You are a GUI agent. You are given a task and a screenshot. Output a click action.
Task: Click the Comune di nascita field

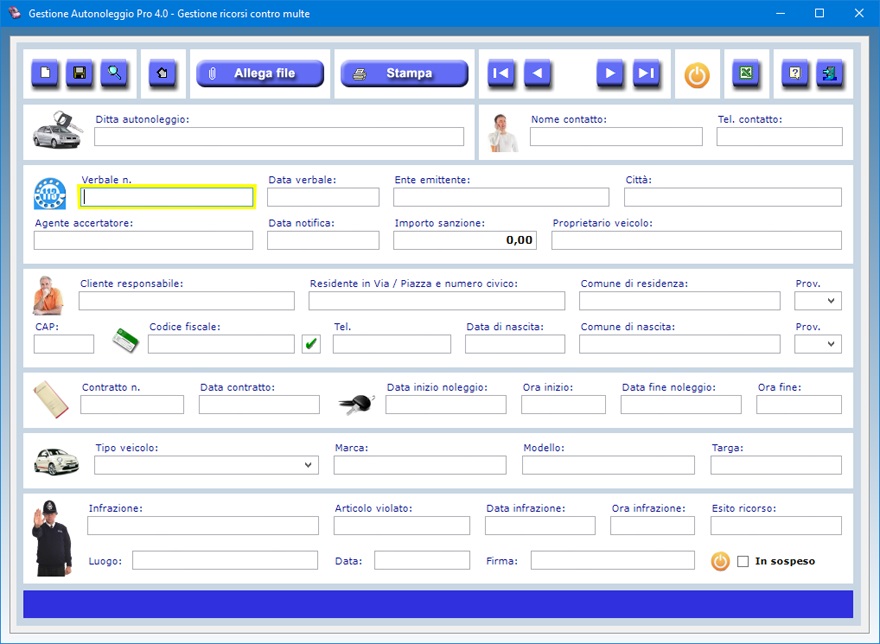pyautogui.click(x=680, y=344)
